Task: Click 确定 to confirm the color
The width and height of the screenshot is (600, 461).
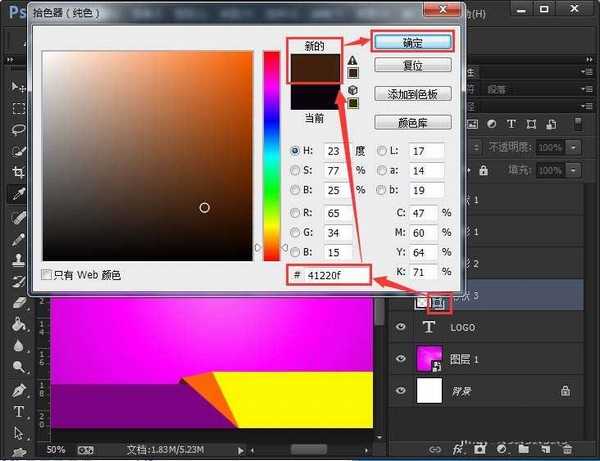Action: click(412, 42)
